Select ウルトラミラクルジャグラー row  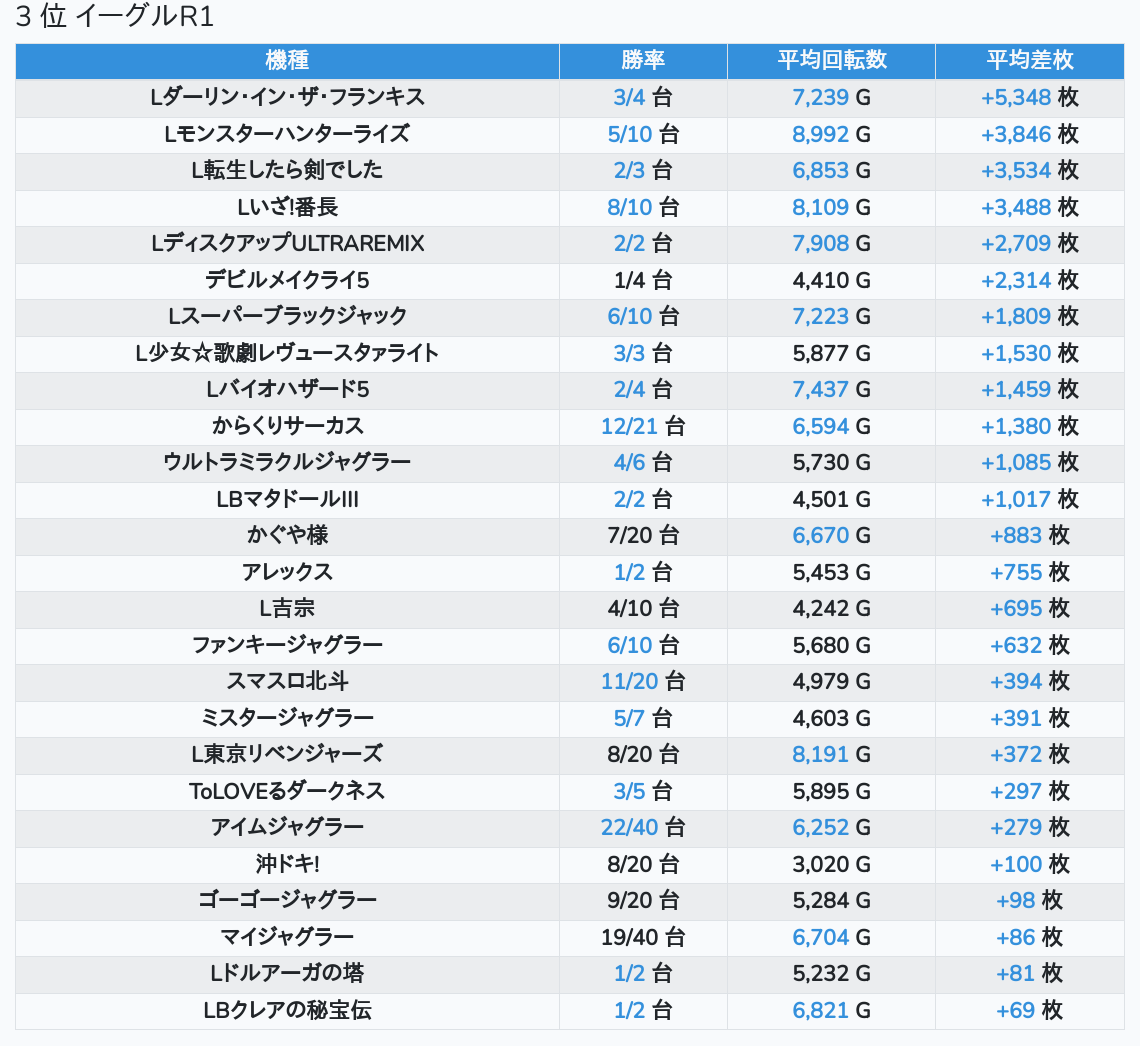287,462
